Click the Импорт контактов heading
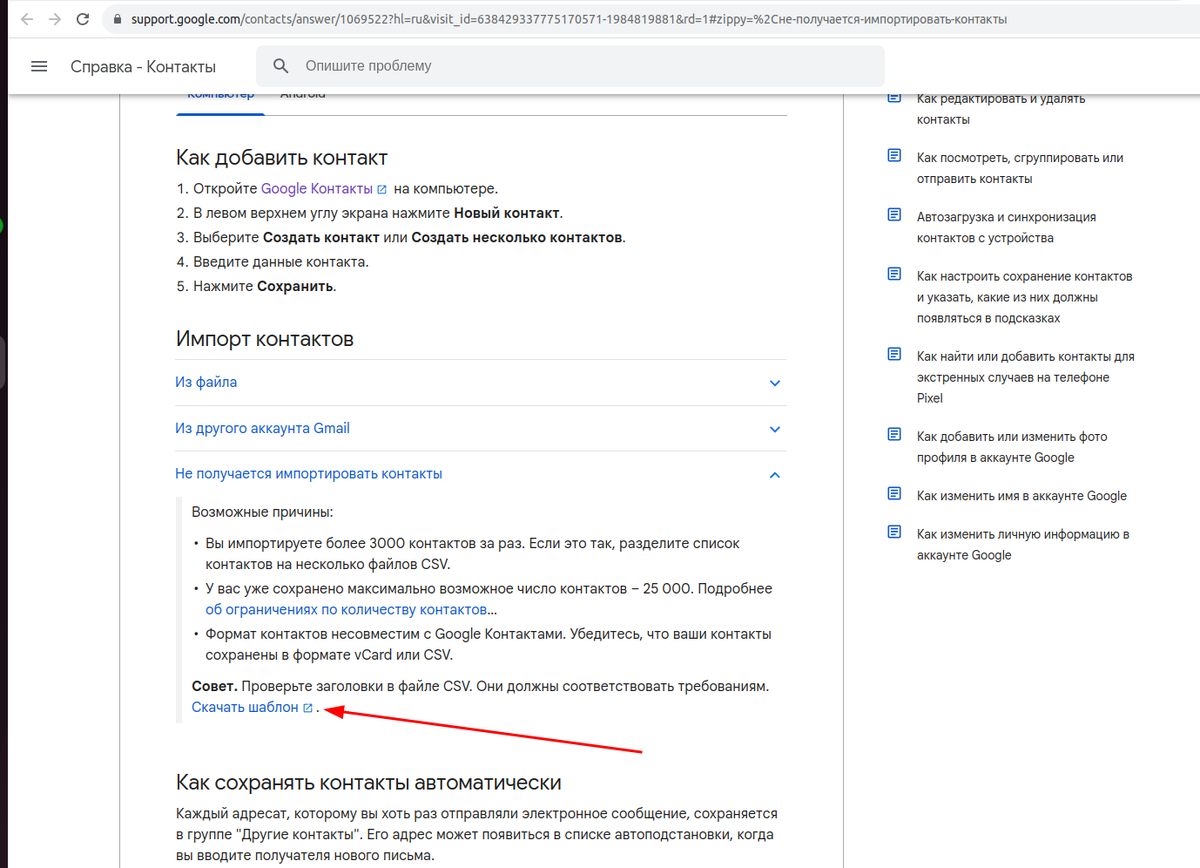Viewport: 1200px width, 868px height. (x=265, y=339)
